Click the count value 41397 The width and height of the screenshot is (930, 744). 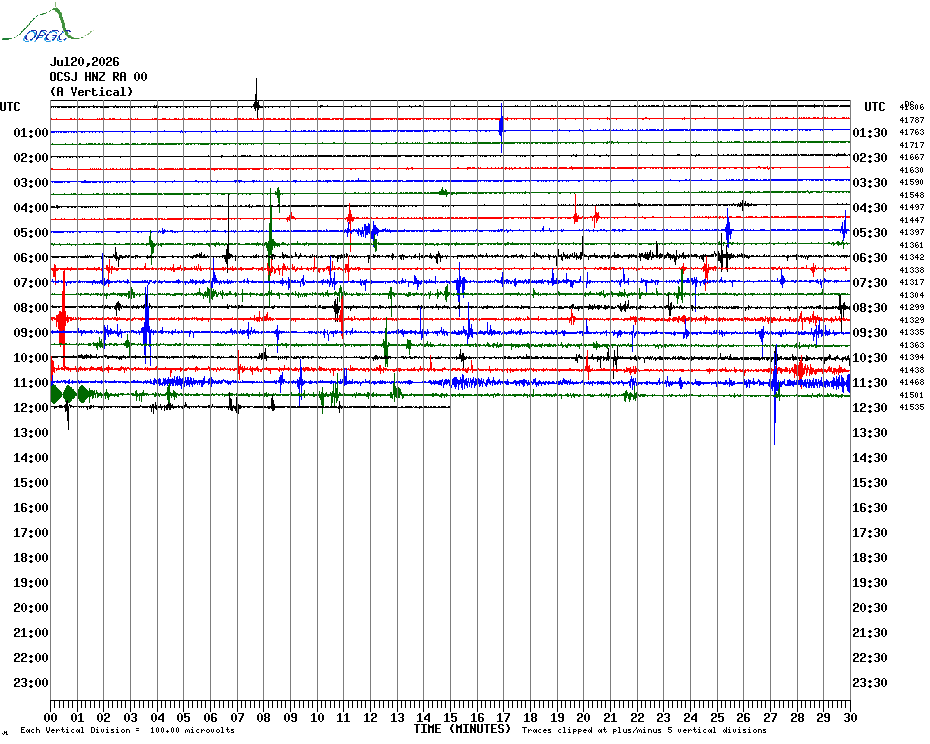[912, 232]
